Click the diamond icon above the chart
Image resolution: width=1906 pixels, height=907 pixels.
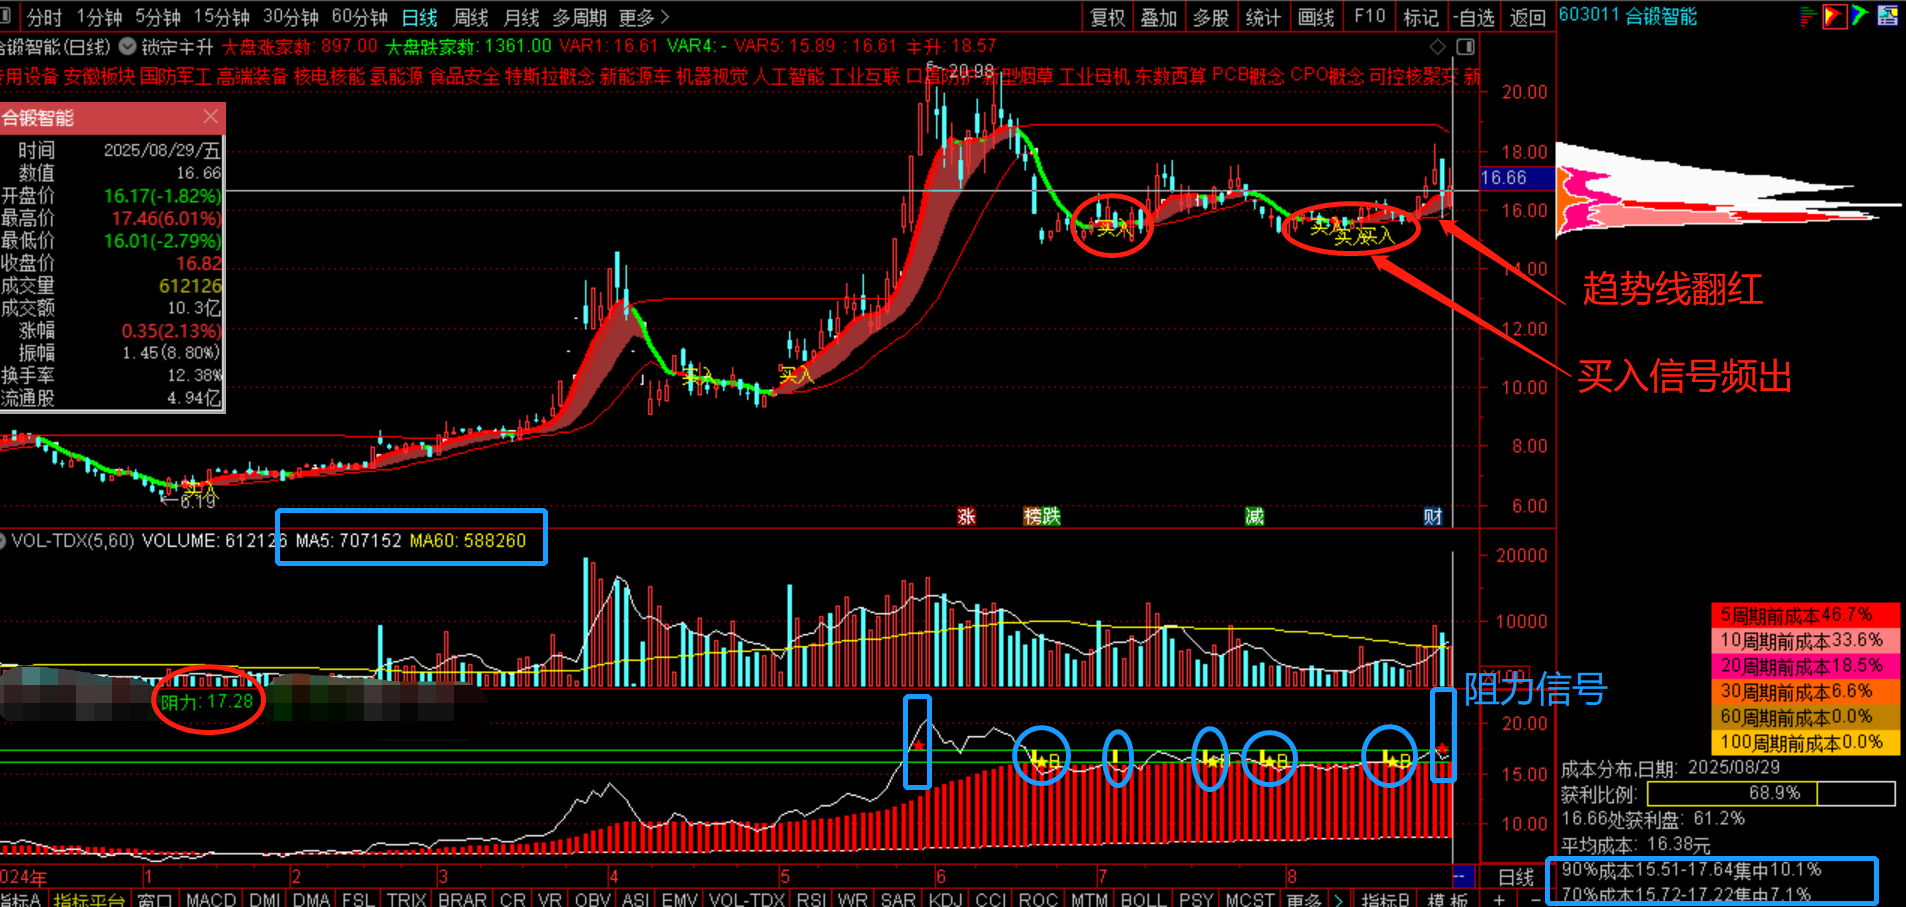point(1438,46)
